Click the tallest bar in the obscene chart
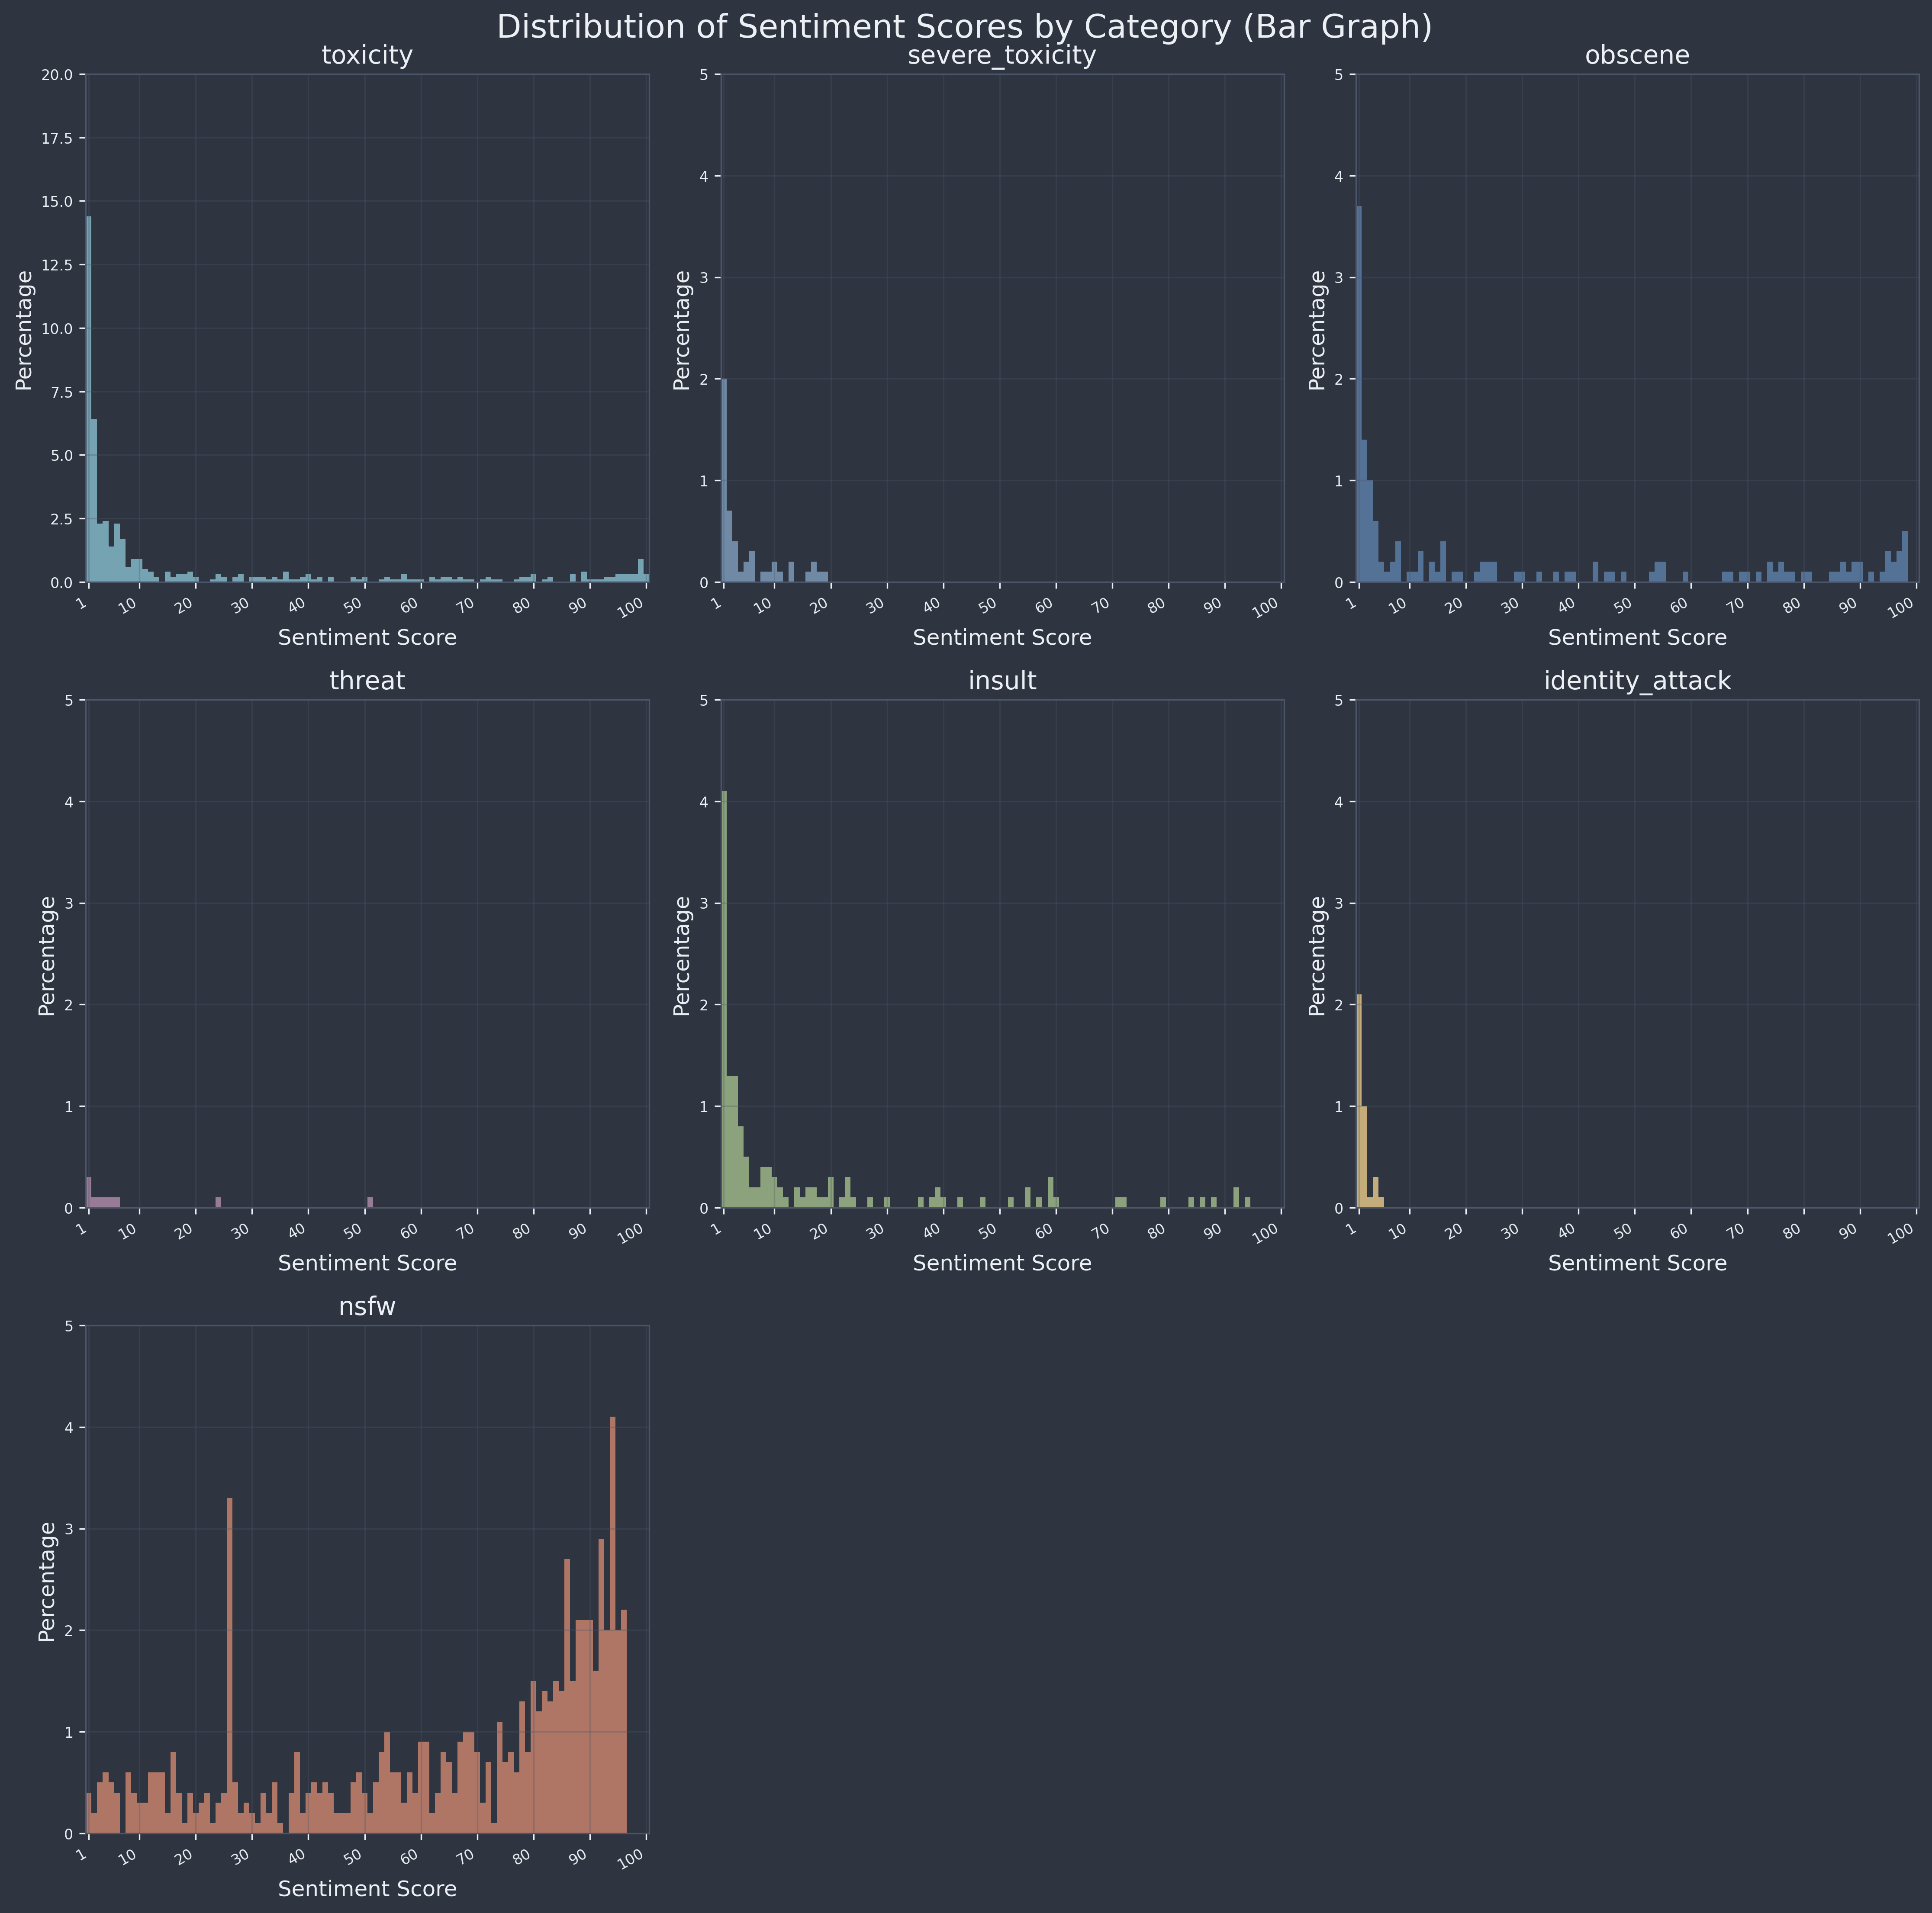1932x1913 pixels. (x=1359, y=394)
